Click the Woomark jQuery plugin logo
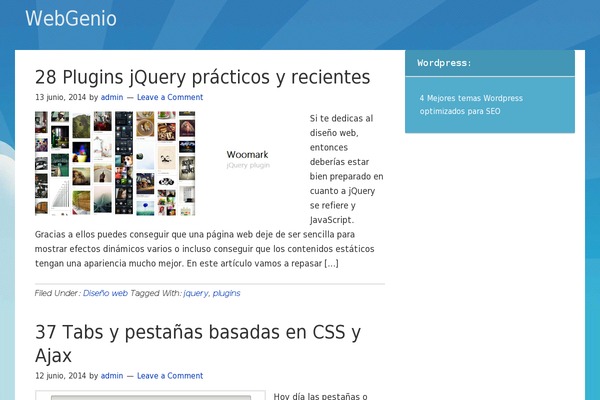This screenshot has width=600, height=400. point(248,160)
